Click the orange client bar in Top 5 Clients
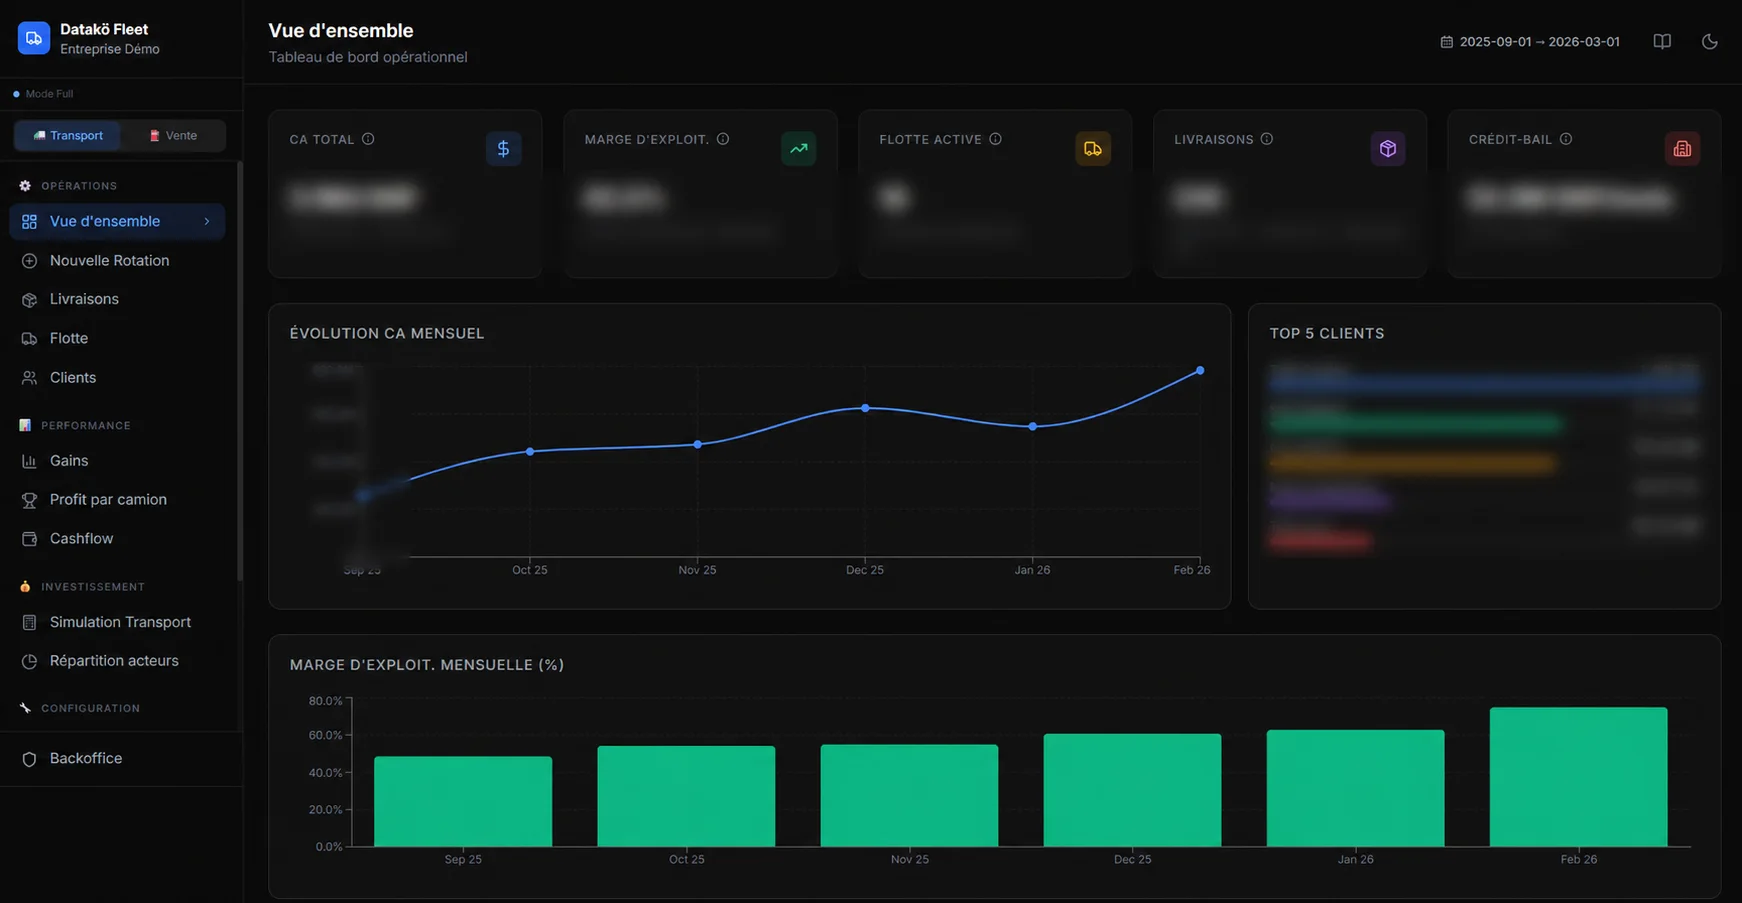The height and width of the screenshot is (903, 1742). click(x=1413, y=463)
